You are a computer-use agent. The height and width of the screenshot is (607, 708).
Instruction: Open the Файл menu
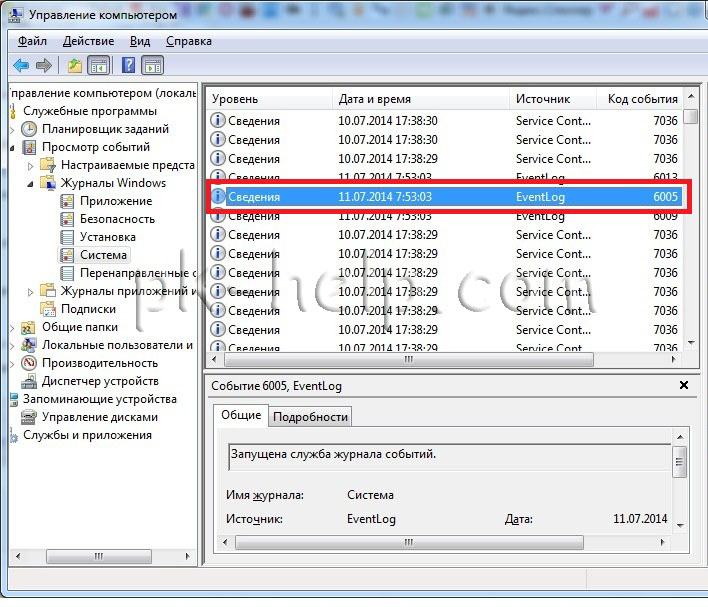(32, 41)
